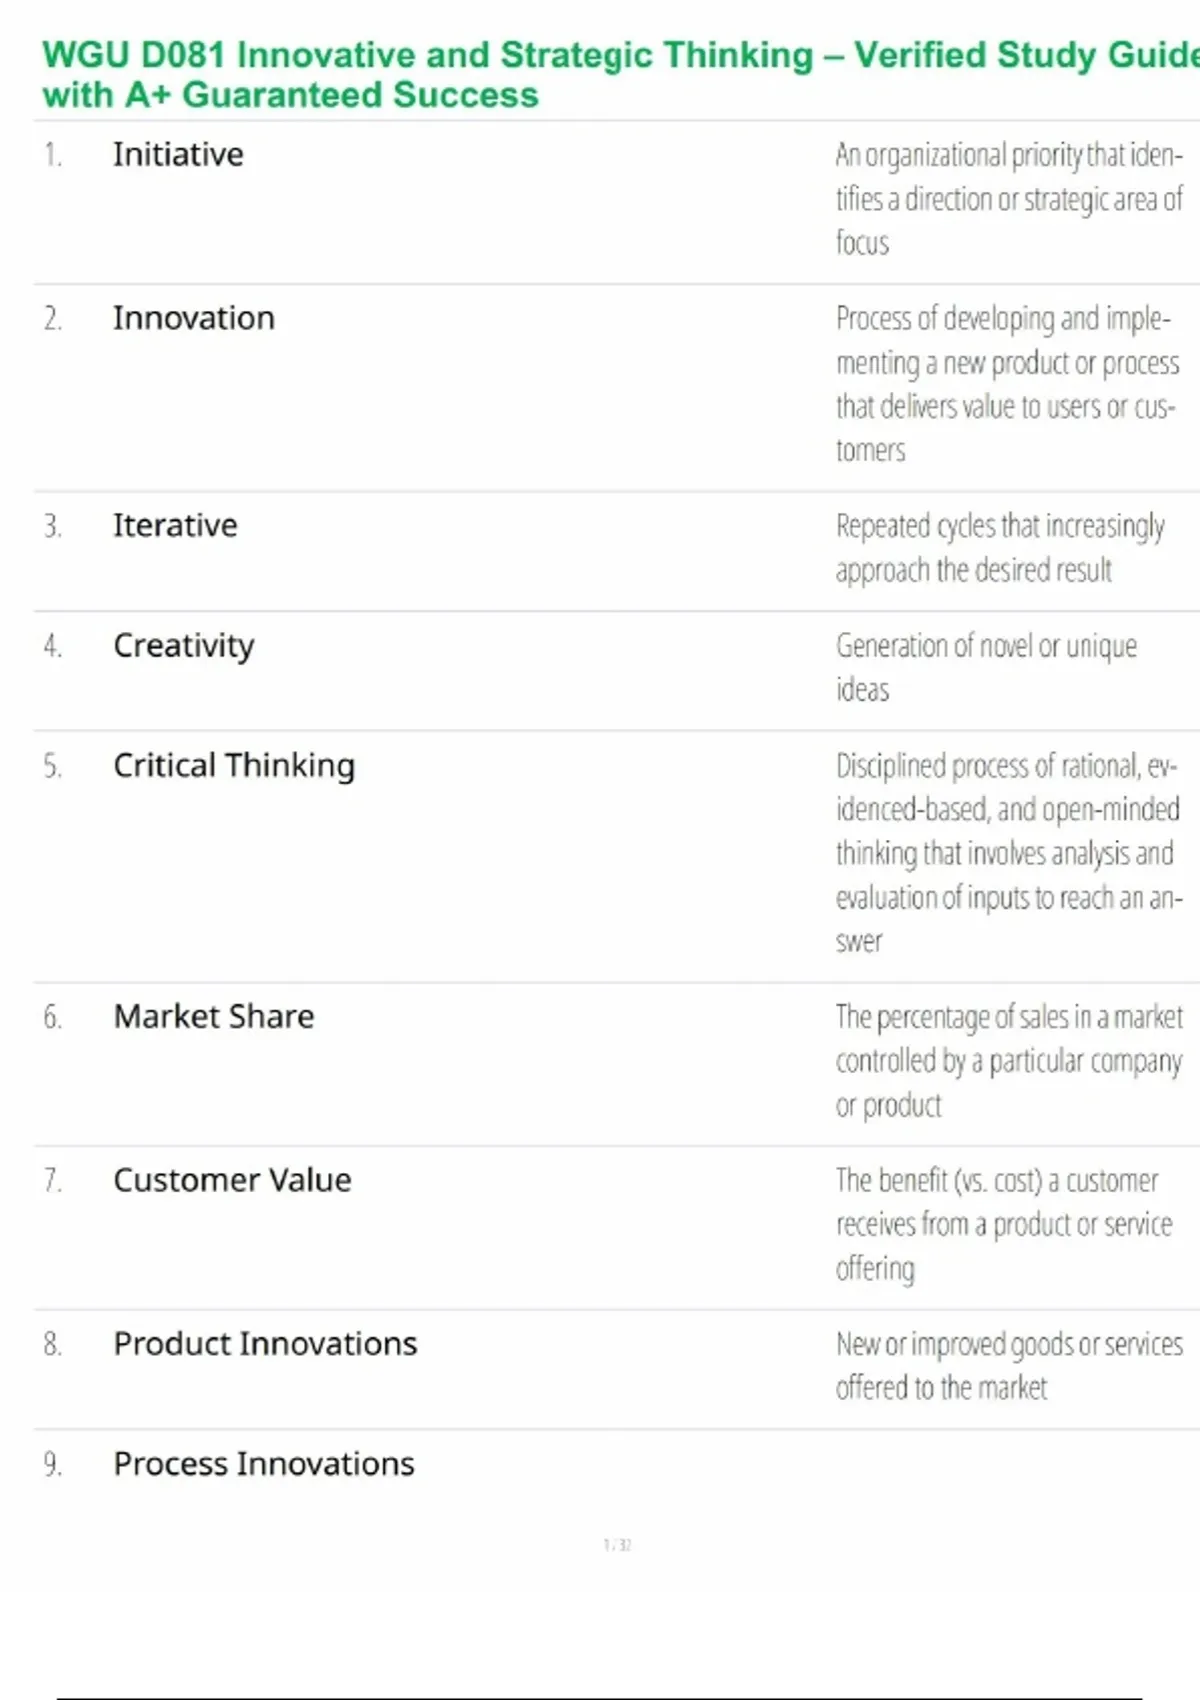Select the "New or improved goods" definition
The height and width of the screenshot is (1700, 1200).
coord(1008,1365)
